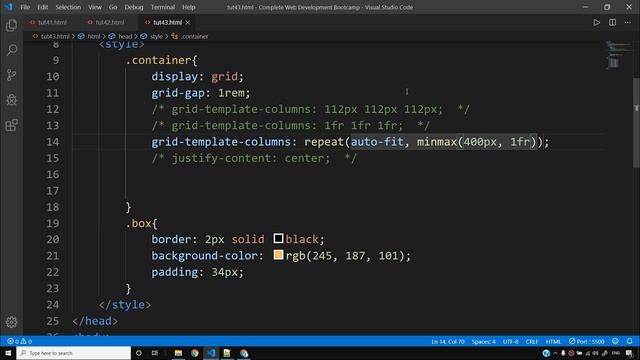Click Spaces: 4 indentation setting

pos(483,341)
